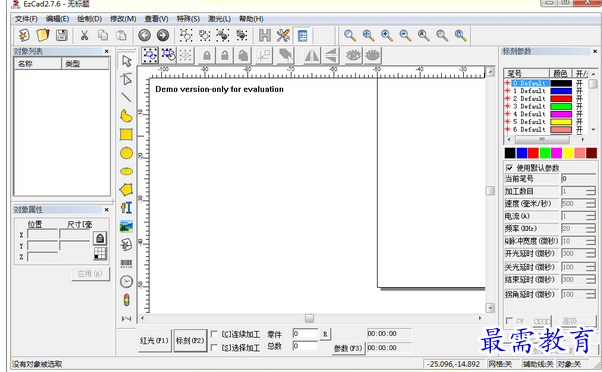Select the Bitmap image tool
Image resolution: width=602 pixels, height=372 pixels.
point(126,226)
